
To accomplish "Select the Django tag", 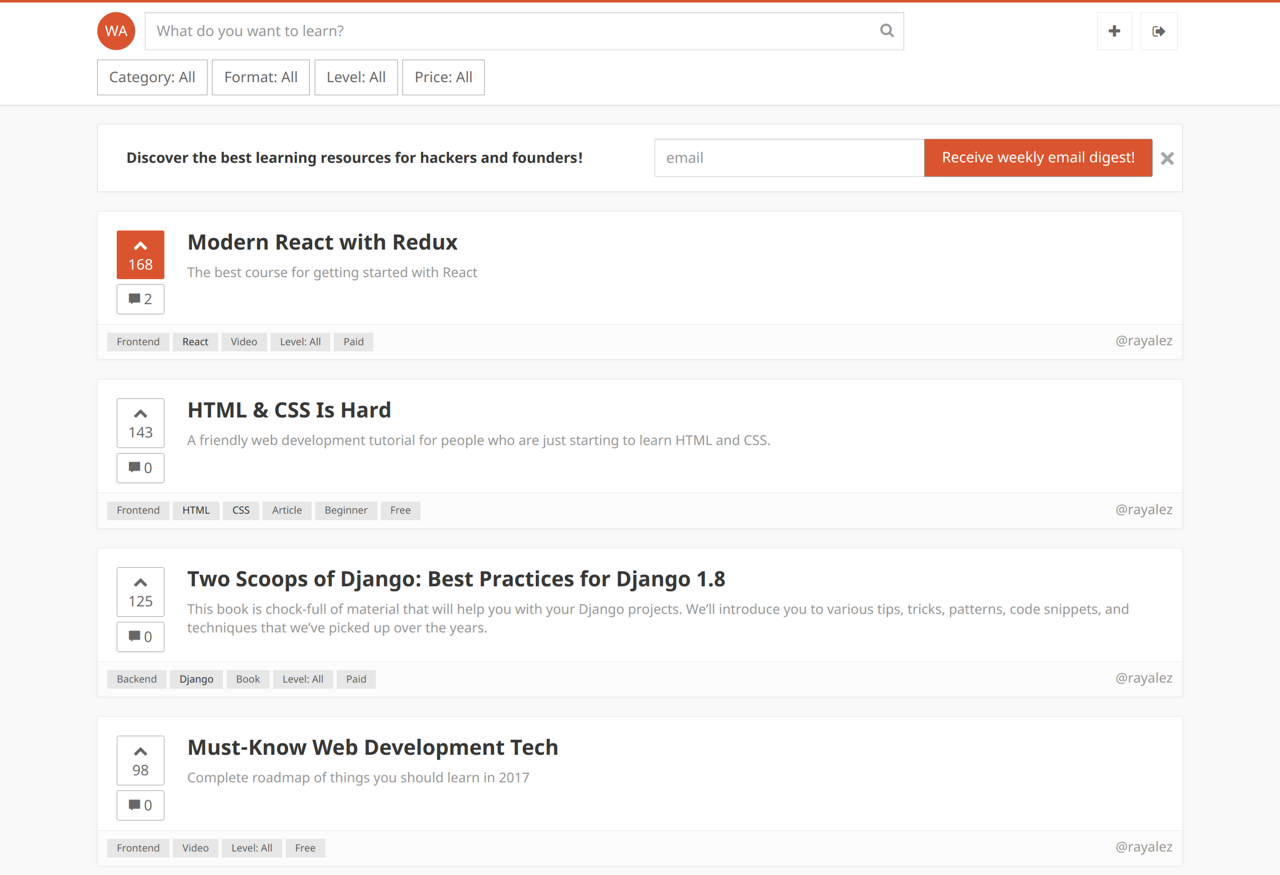I will [x=196, y=679].
